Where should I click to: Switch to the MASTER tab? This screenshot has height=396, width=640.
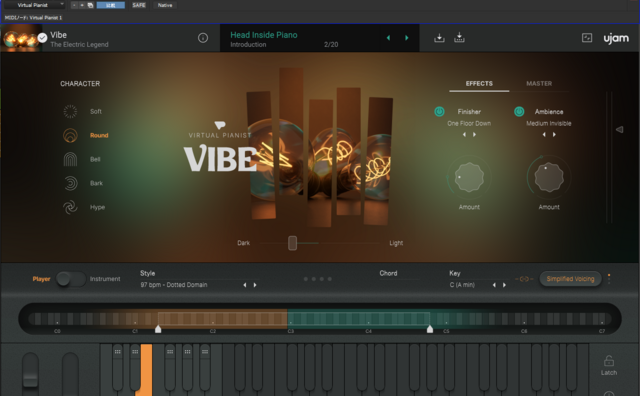click(539, 83)
